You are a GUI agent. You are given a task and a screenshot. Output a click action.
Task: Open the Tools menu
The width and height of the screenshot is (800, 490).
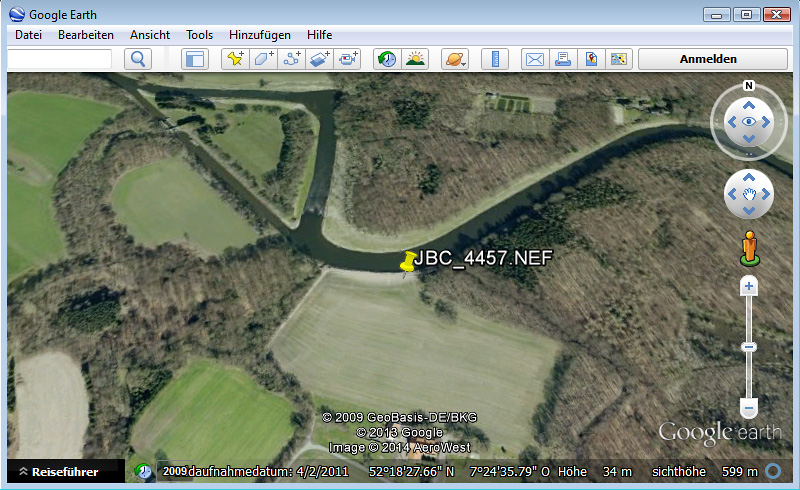(x=199, y=34)
